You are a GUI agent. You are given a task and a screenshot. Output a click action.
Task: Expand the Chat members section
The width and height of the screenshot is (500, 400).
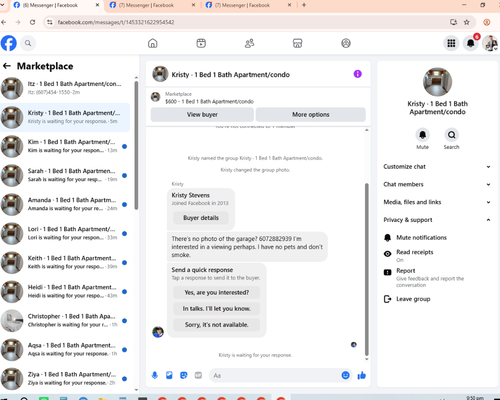click(x=437, y=184)
